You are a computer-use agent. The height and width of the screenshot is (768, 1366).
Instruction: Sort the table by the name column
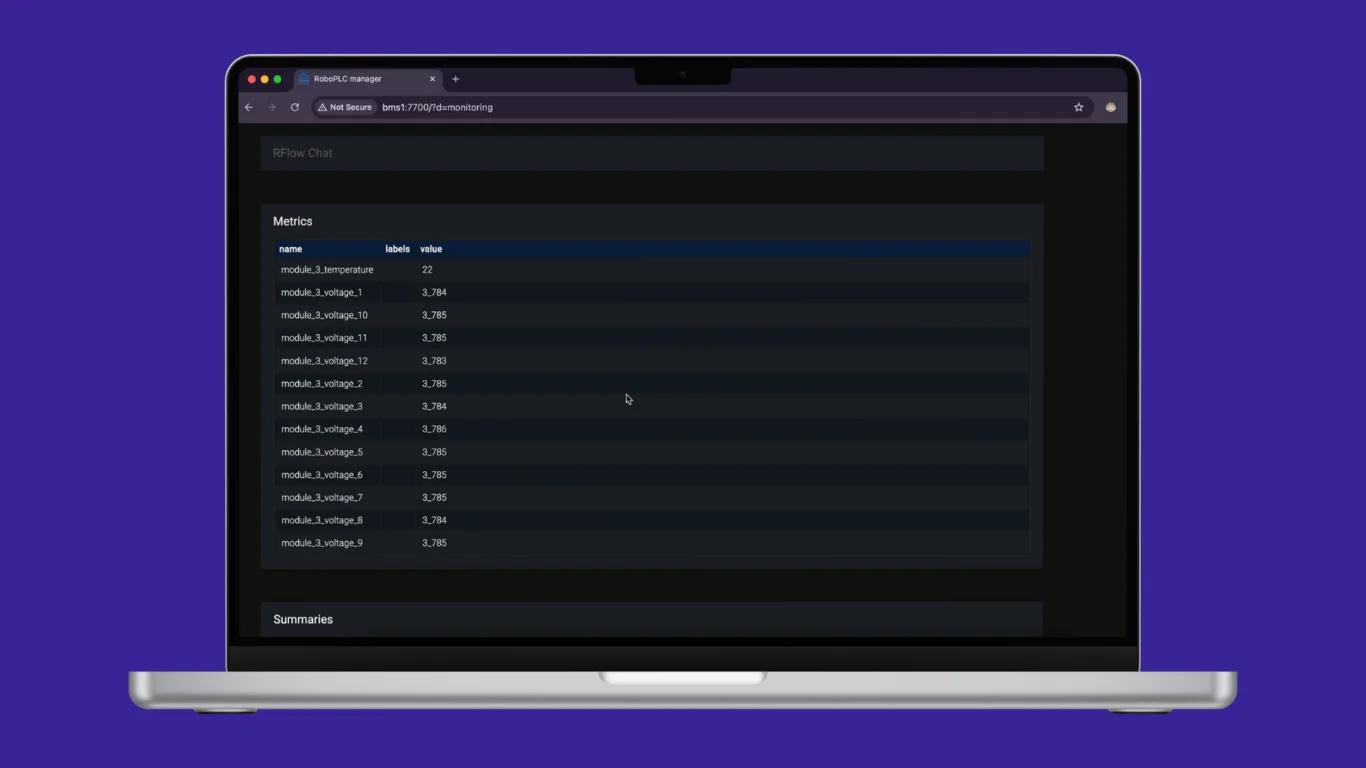290,249
